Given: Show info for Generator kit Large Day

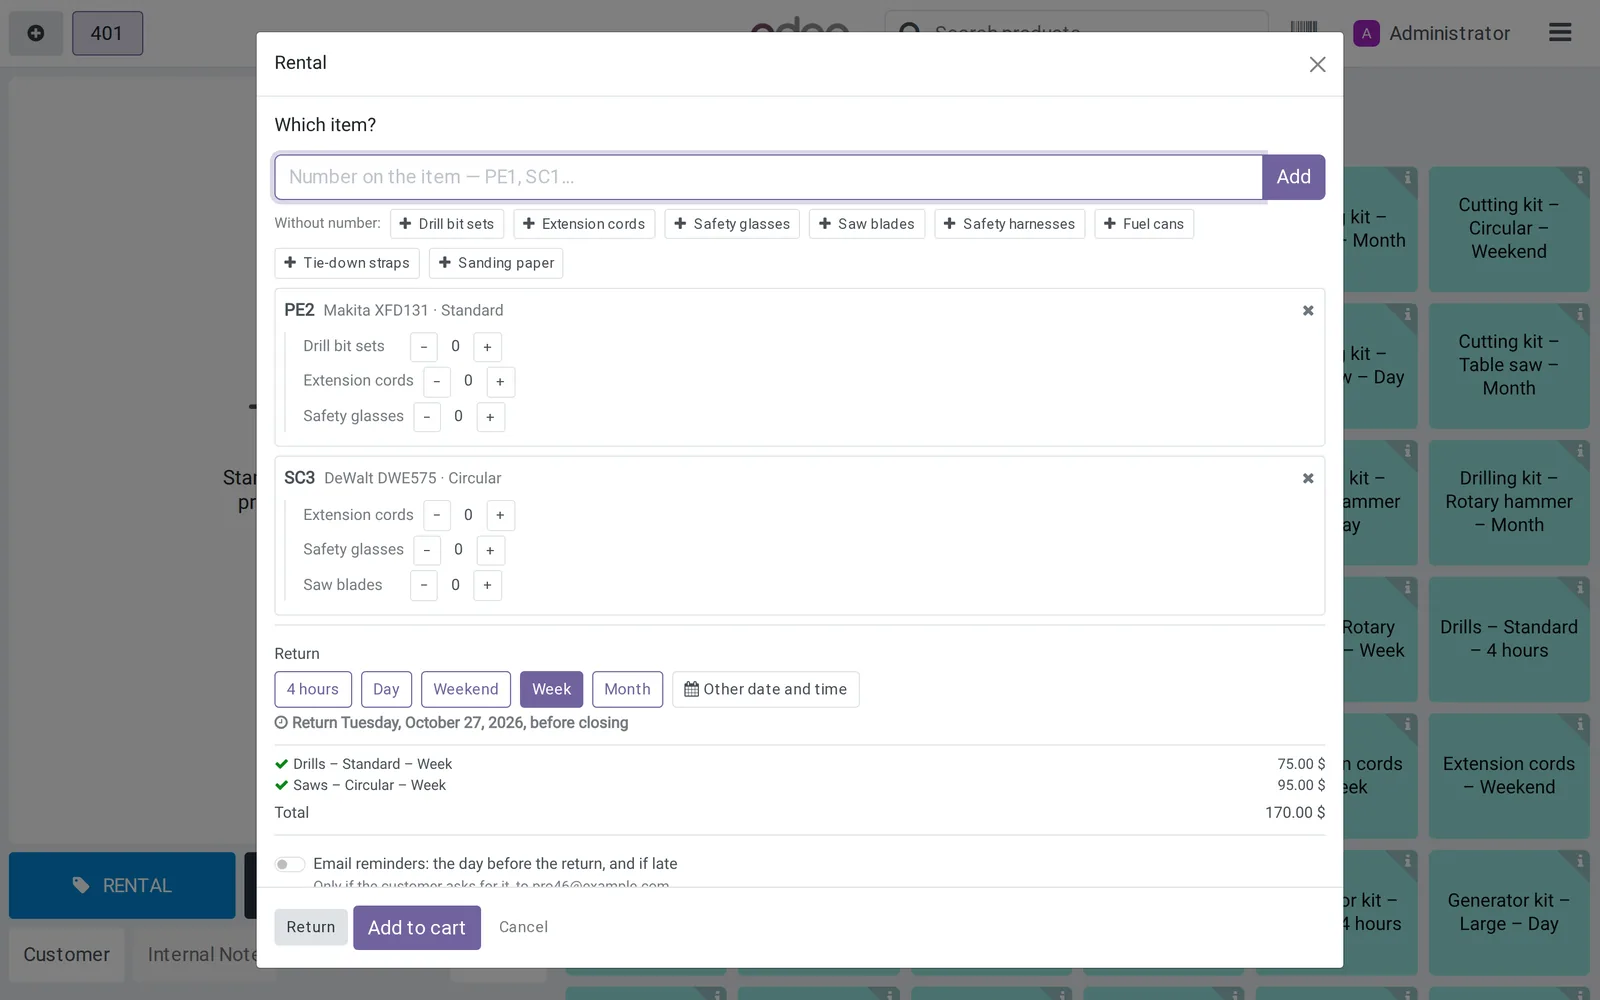Looking at the screenshot, I should 1580,860.
